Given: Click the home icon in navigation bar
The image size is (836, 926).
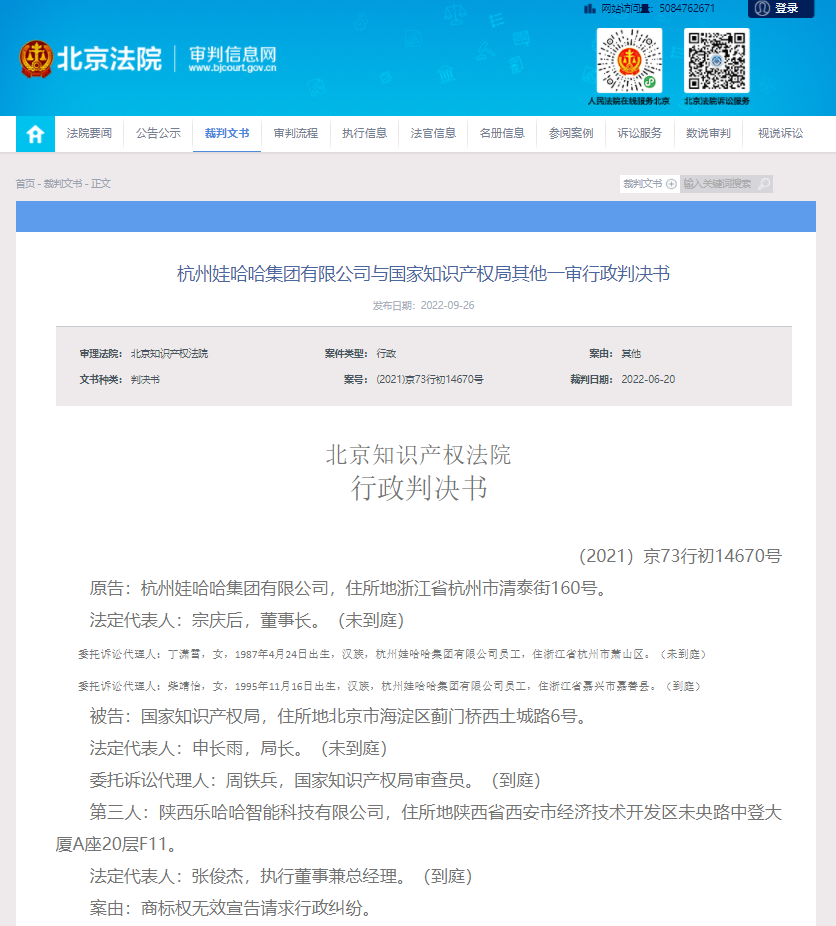Looking at the screenshot, I should (35, 134).
